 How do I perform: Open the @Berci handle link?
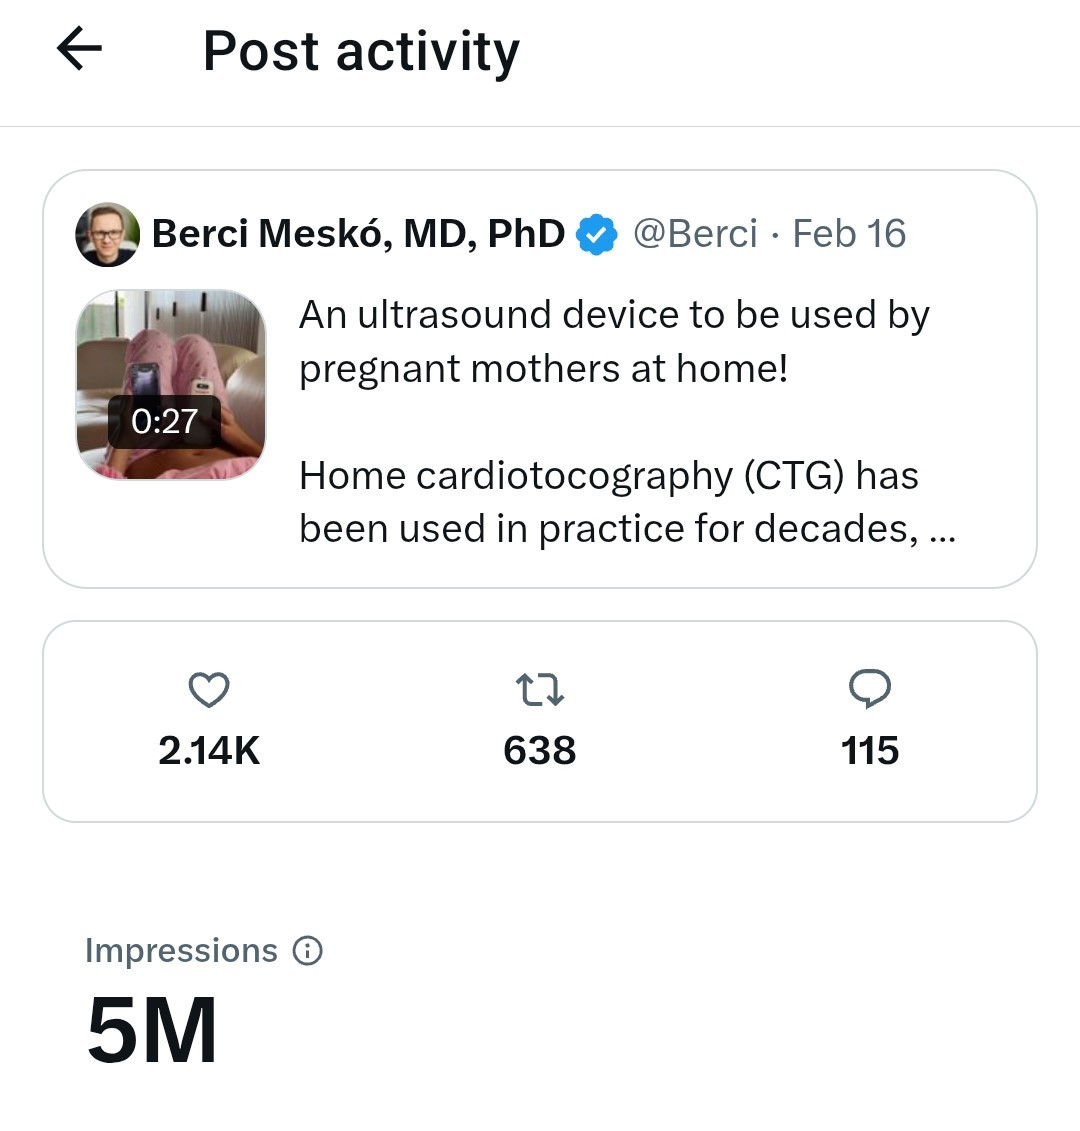pos(695,234)
